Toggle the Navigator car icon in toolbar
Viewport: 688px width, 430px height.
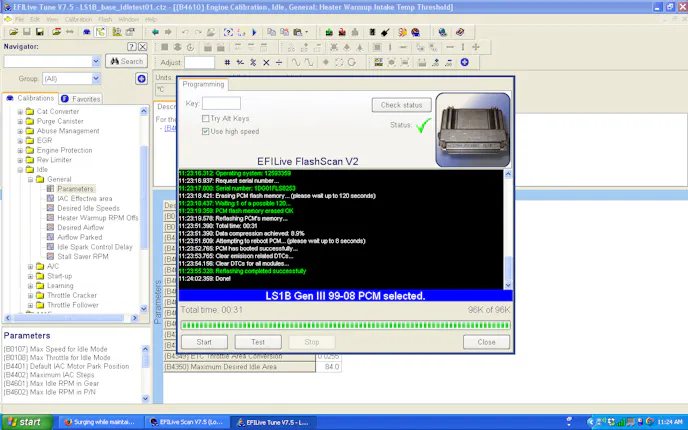(x=87, y=32)
